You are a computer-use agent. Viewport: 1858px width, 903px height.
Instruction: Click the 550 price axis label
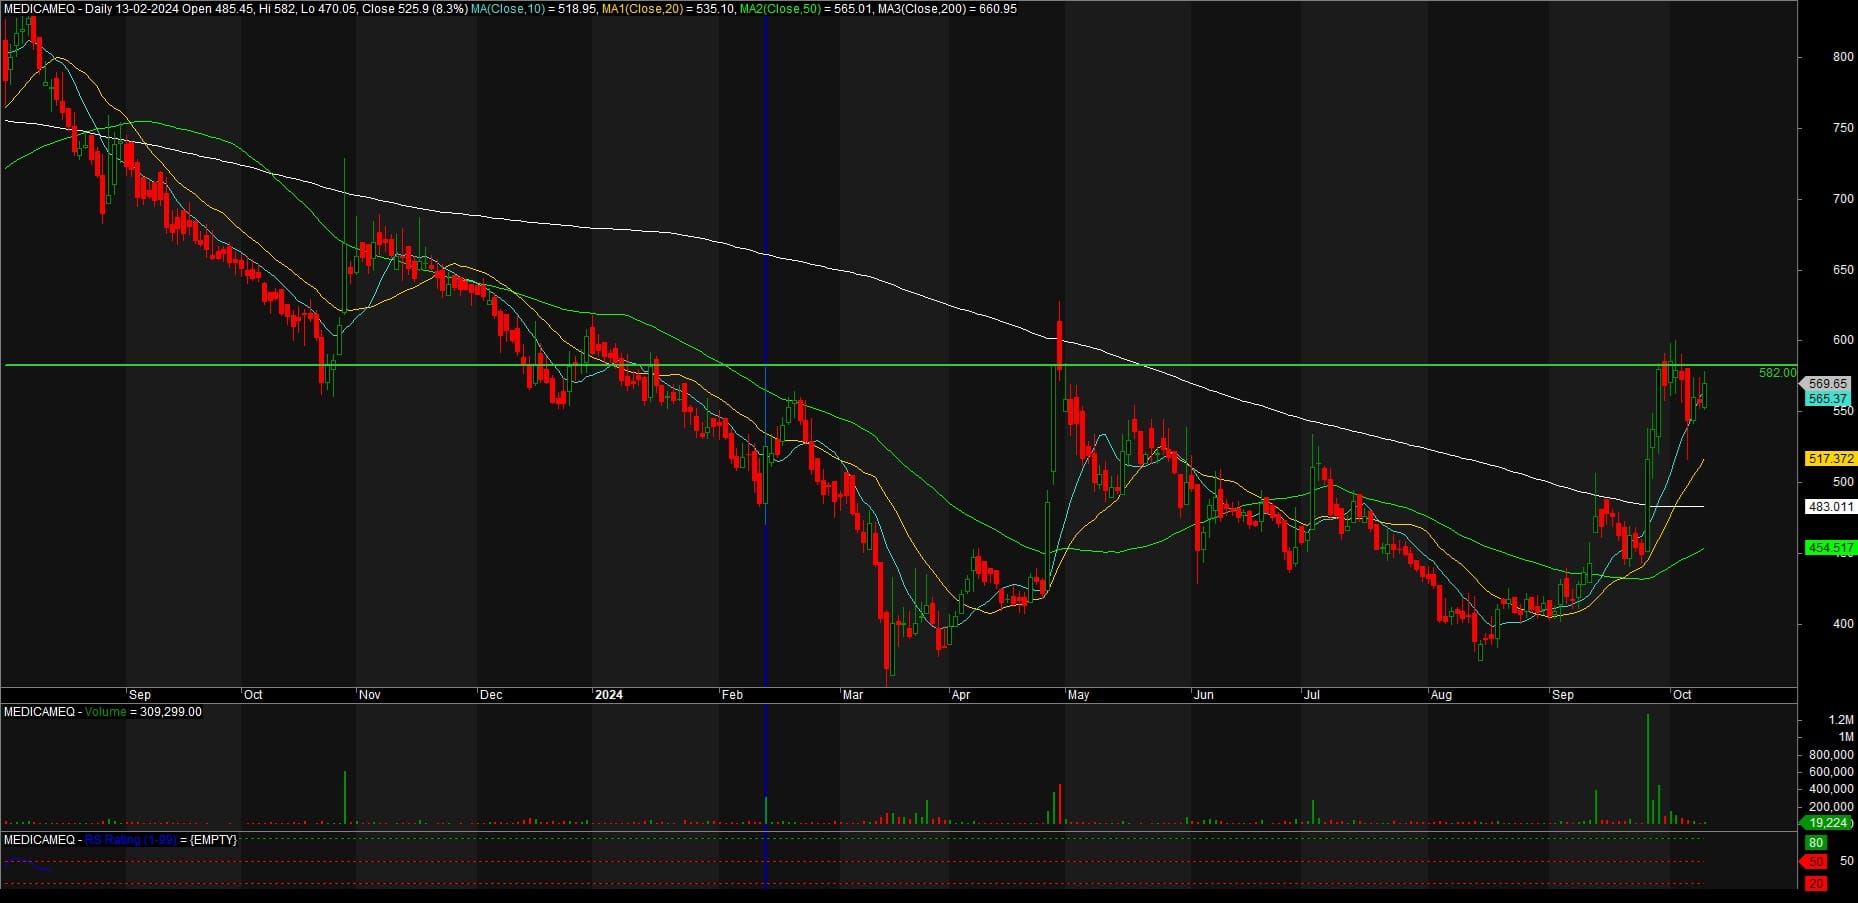tap(1843, 411)
